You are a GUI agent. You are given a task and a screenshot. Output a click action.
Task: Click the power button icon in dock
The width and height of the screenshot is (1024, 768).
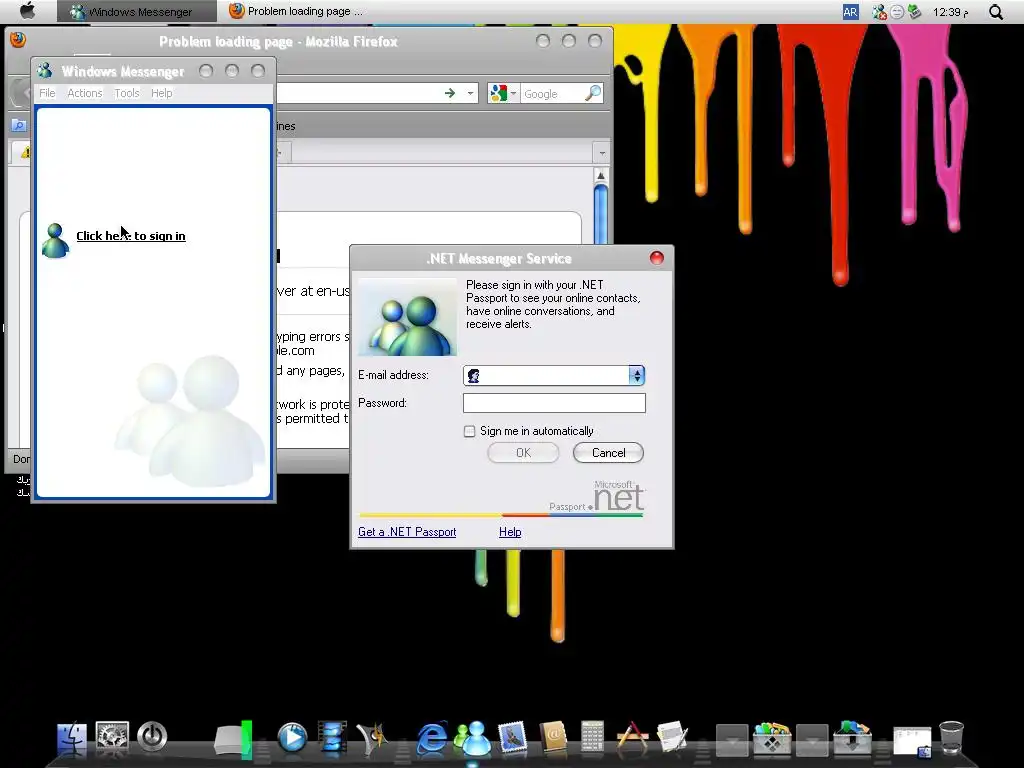pos(152,737)
